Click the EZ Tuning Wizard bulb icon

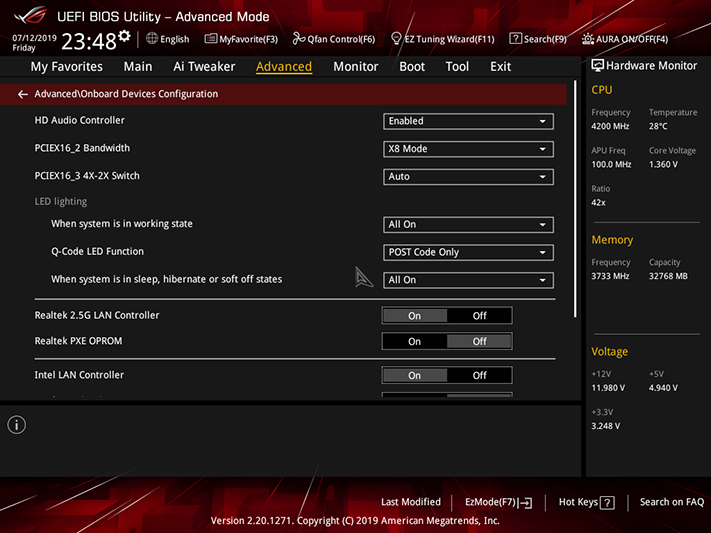(x=396, y=39)
